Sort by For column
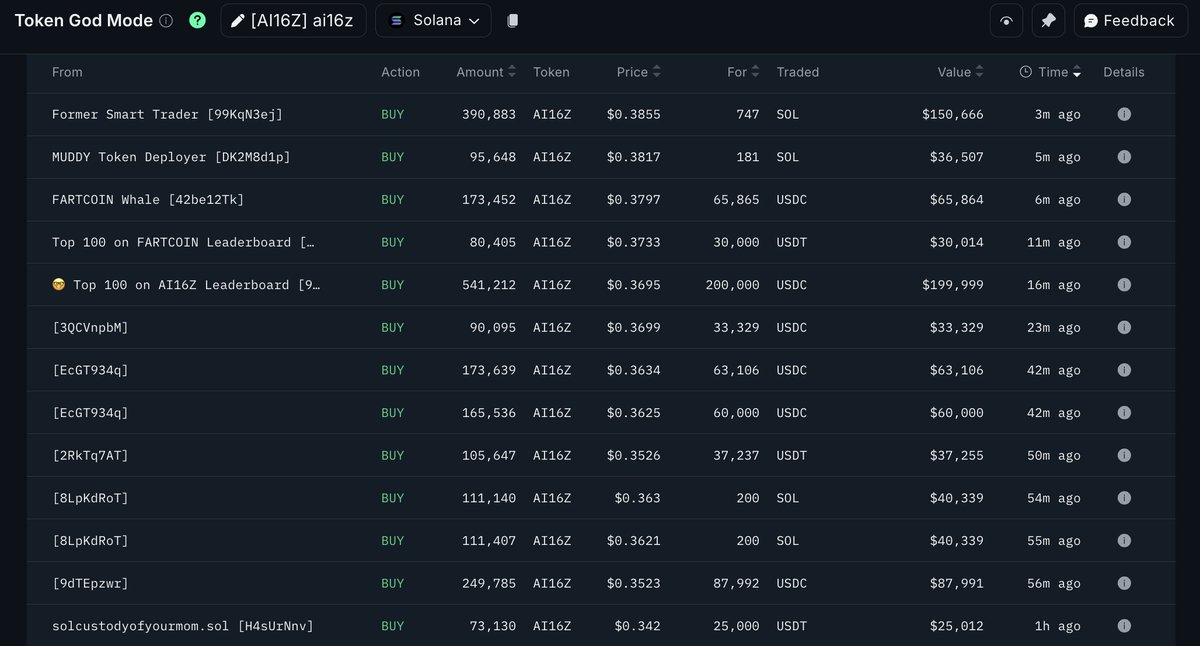 743,72
